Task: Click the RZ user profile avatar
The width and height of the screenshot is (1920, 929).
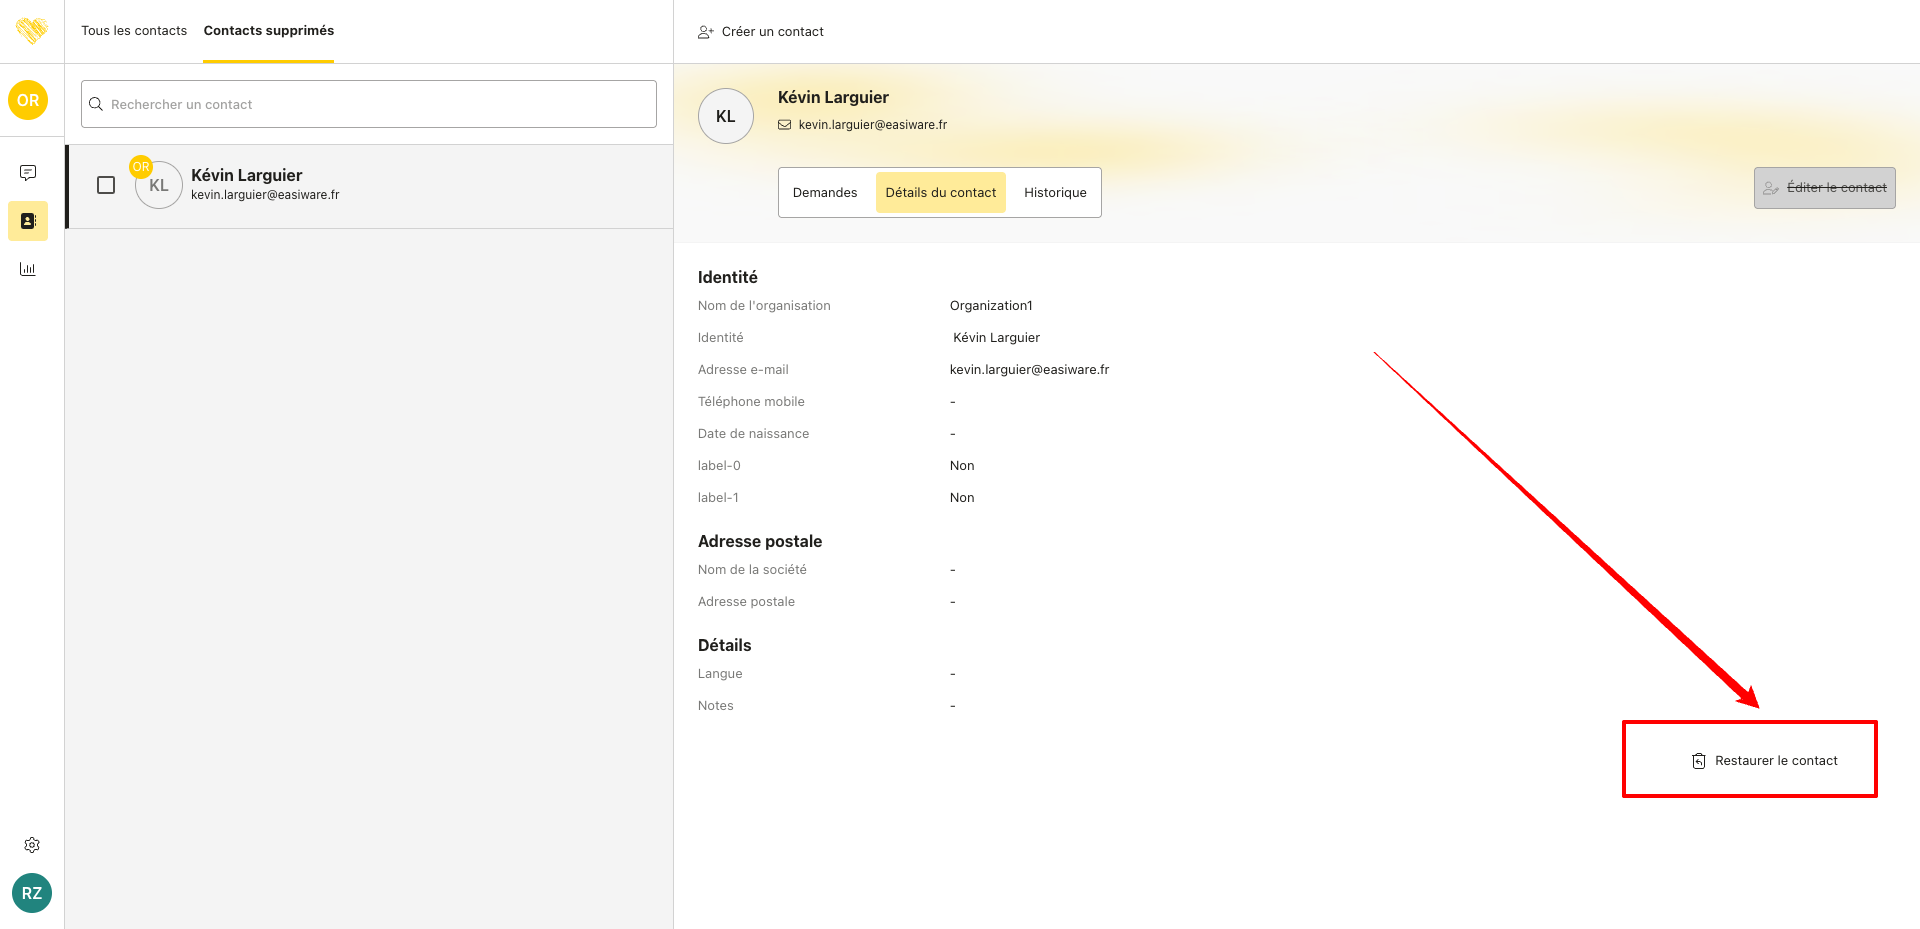Action: [32, 893]
